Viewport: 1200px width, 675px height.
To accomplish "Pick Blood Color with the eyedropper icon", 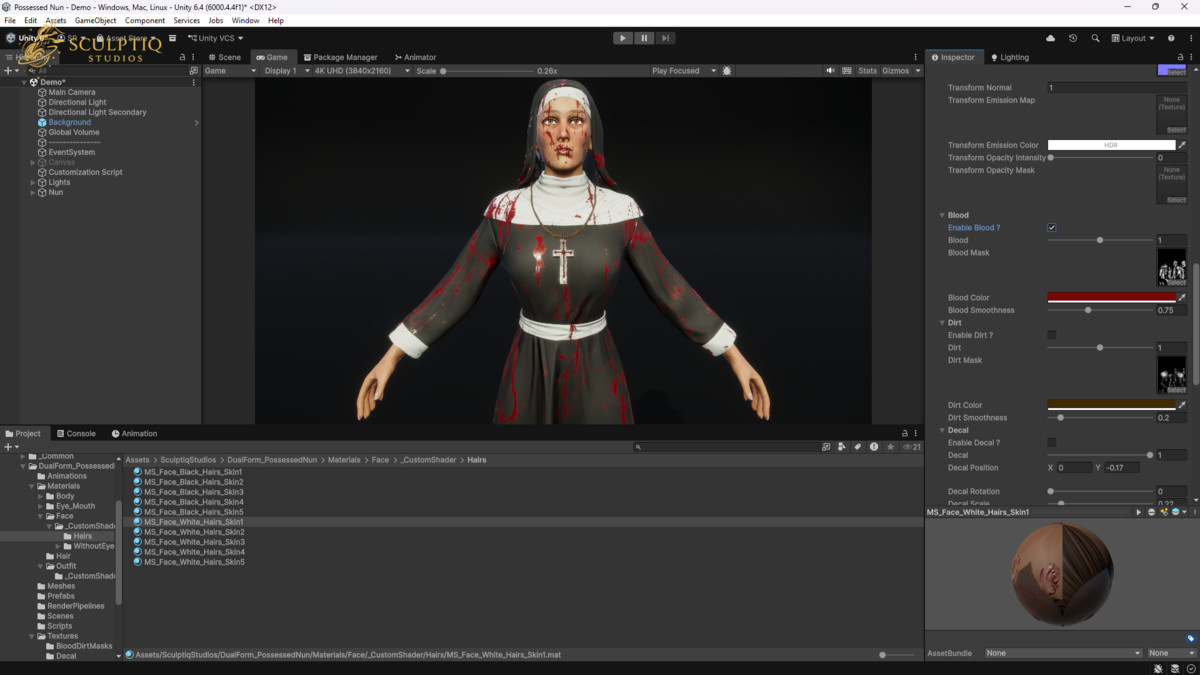I will click(x=1182, y=297).
